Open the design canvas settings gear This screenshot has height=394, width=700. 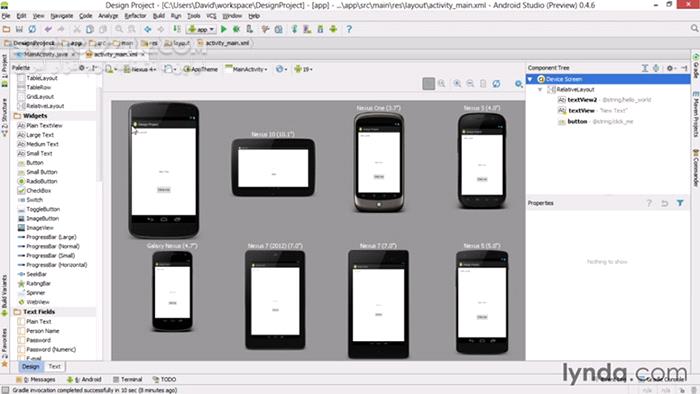pyautogui.click(x=518, y=84)
